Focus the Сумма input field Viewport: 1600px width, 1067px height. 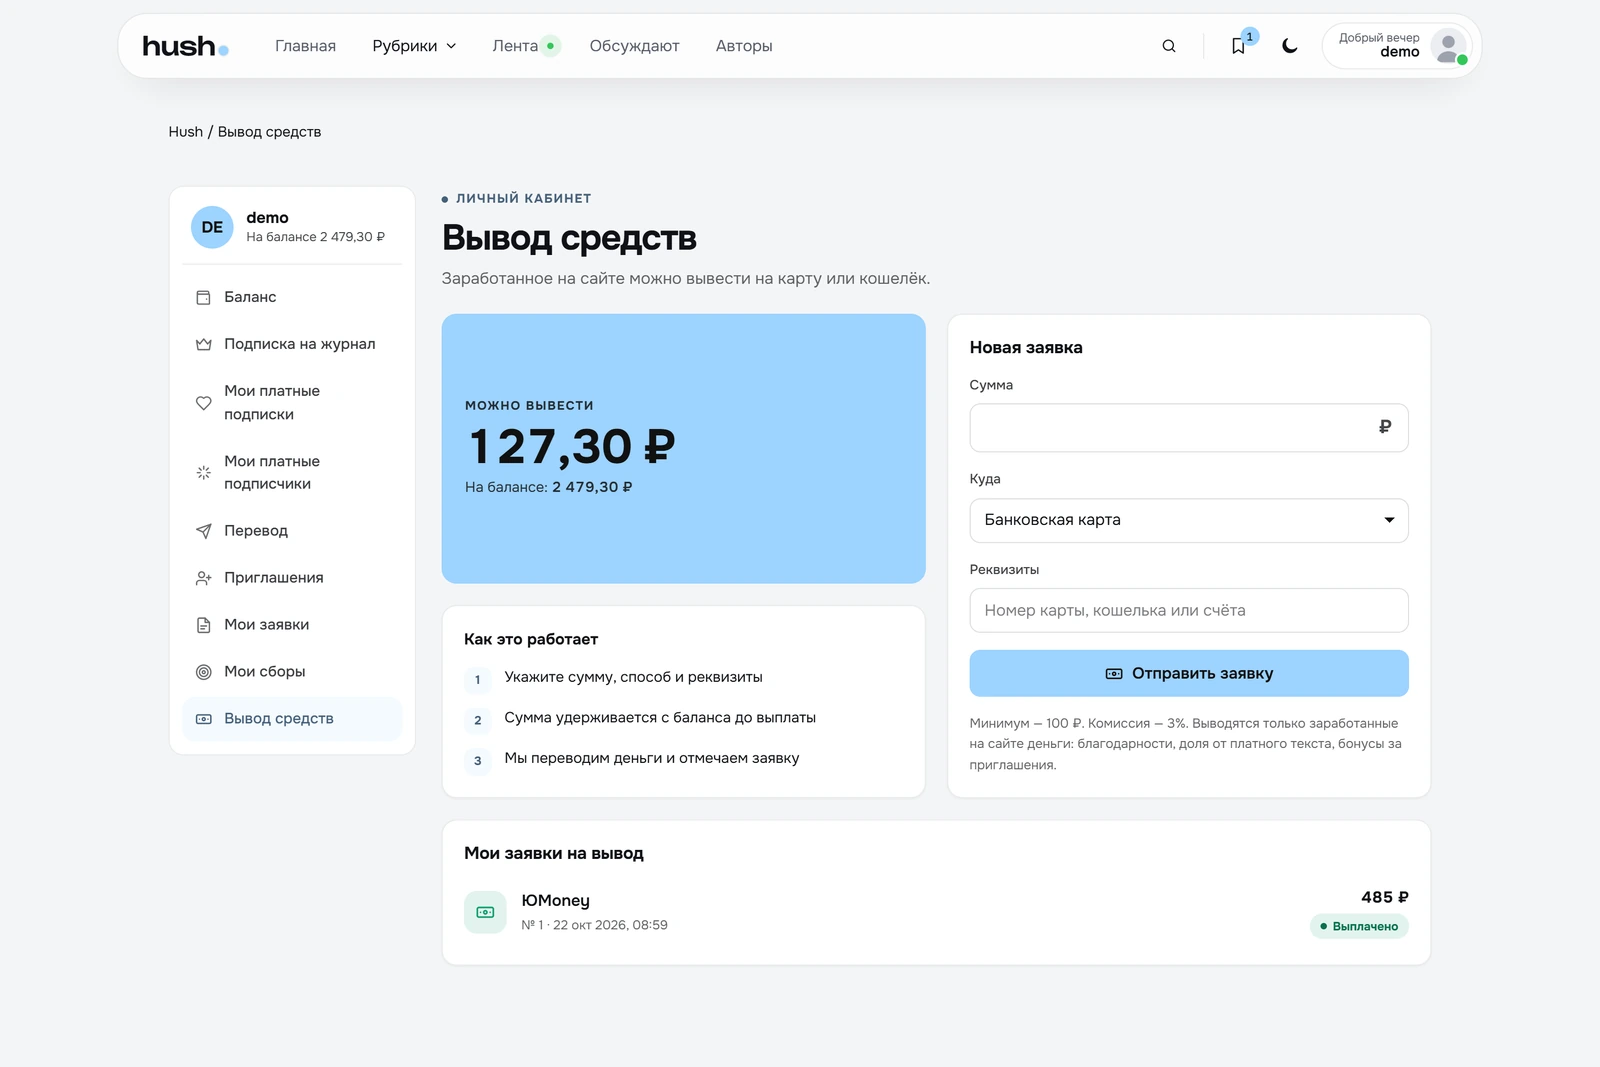click(1189, 428)
